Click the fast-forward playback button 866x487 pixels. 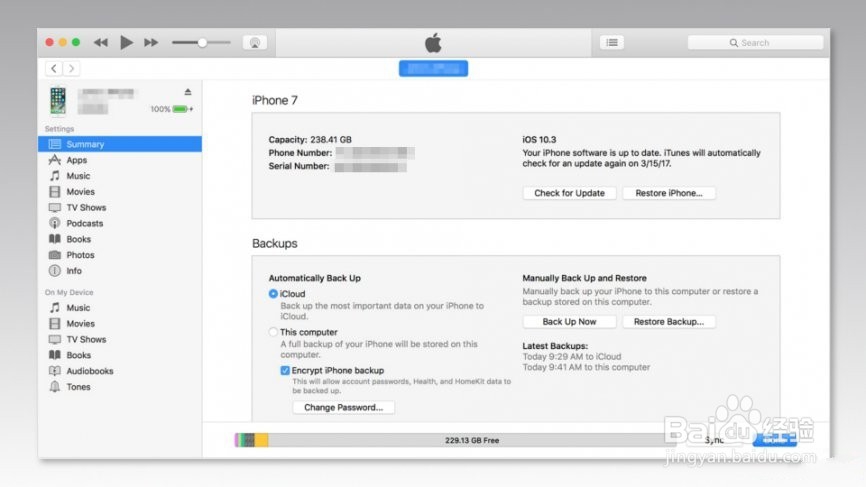click(151, 43)
